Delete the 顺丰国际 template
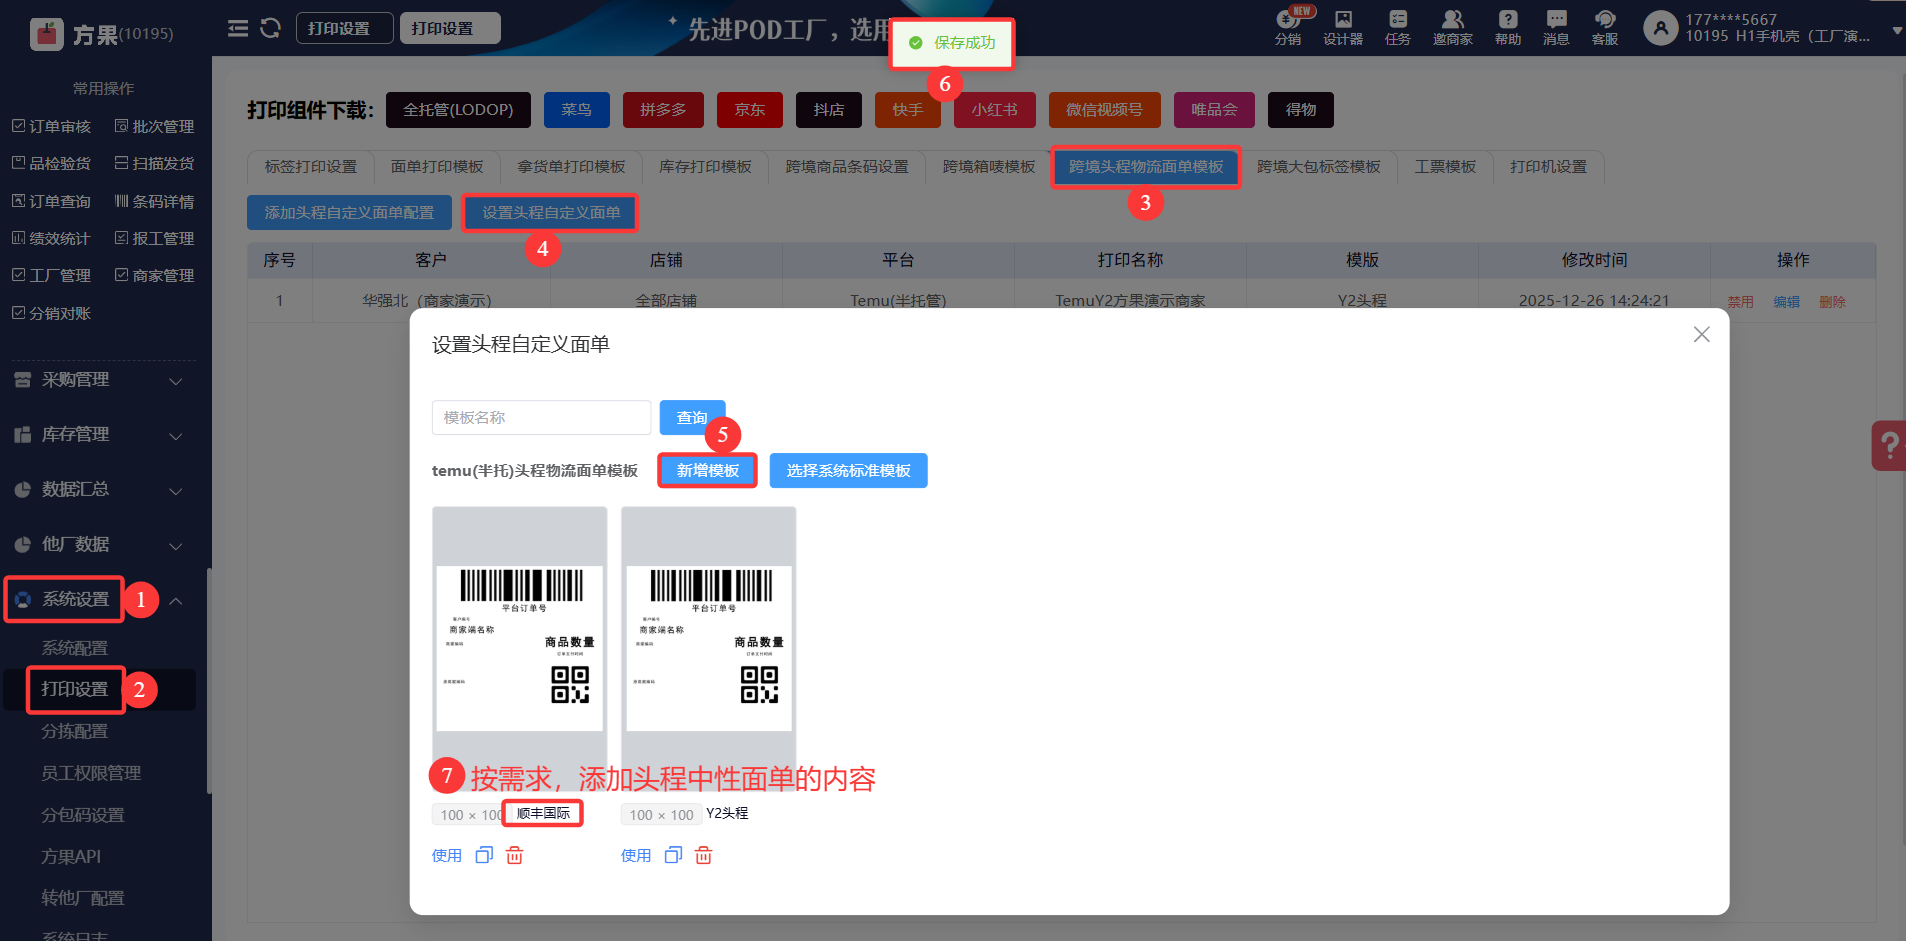The height and width of the screenshot is (941, 1906). (x=515, y=855)
